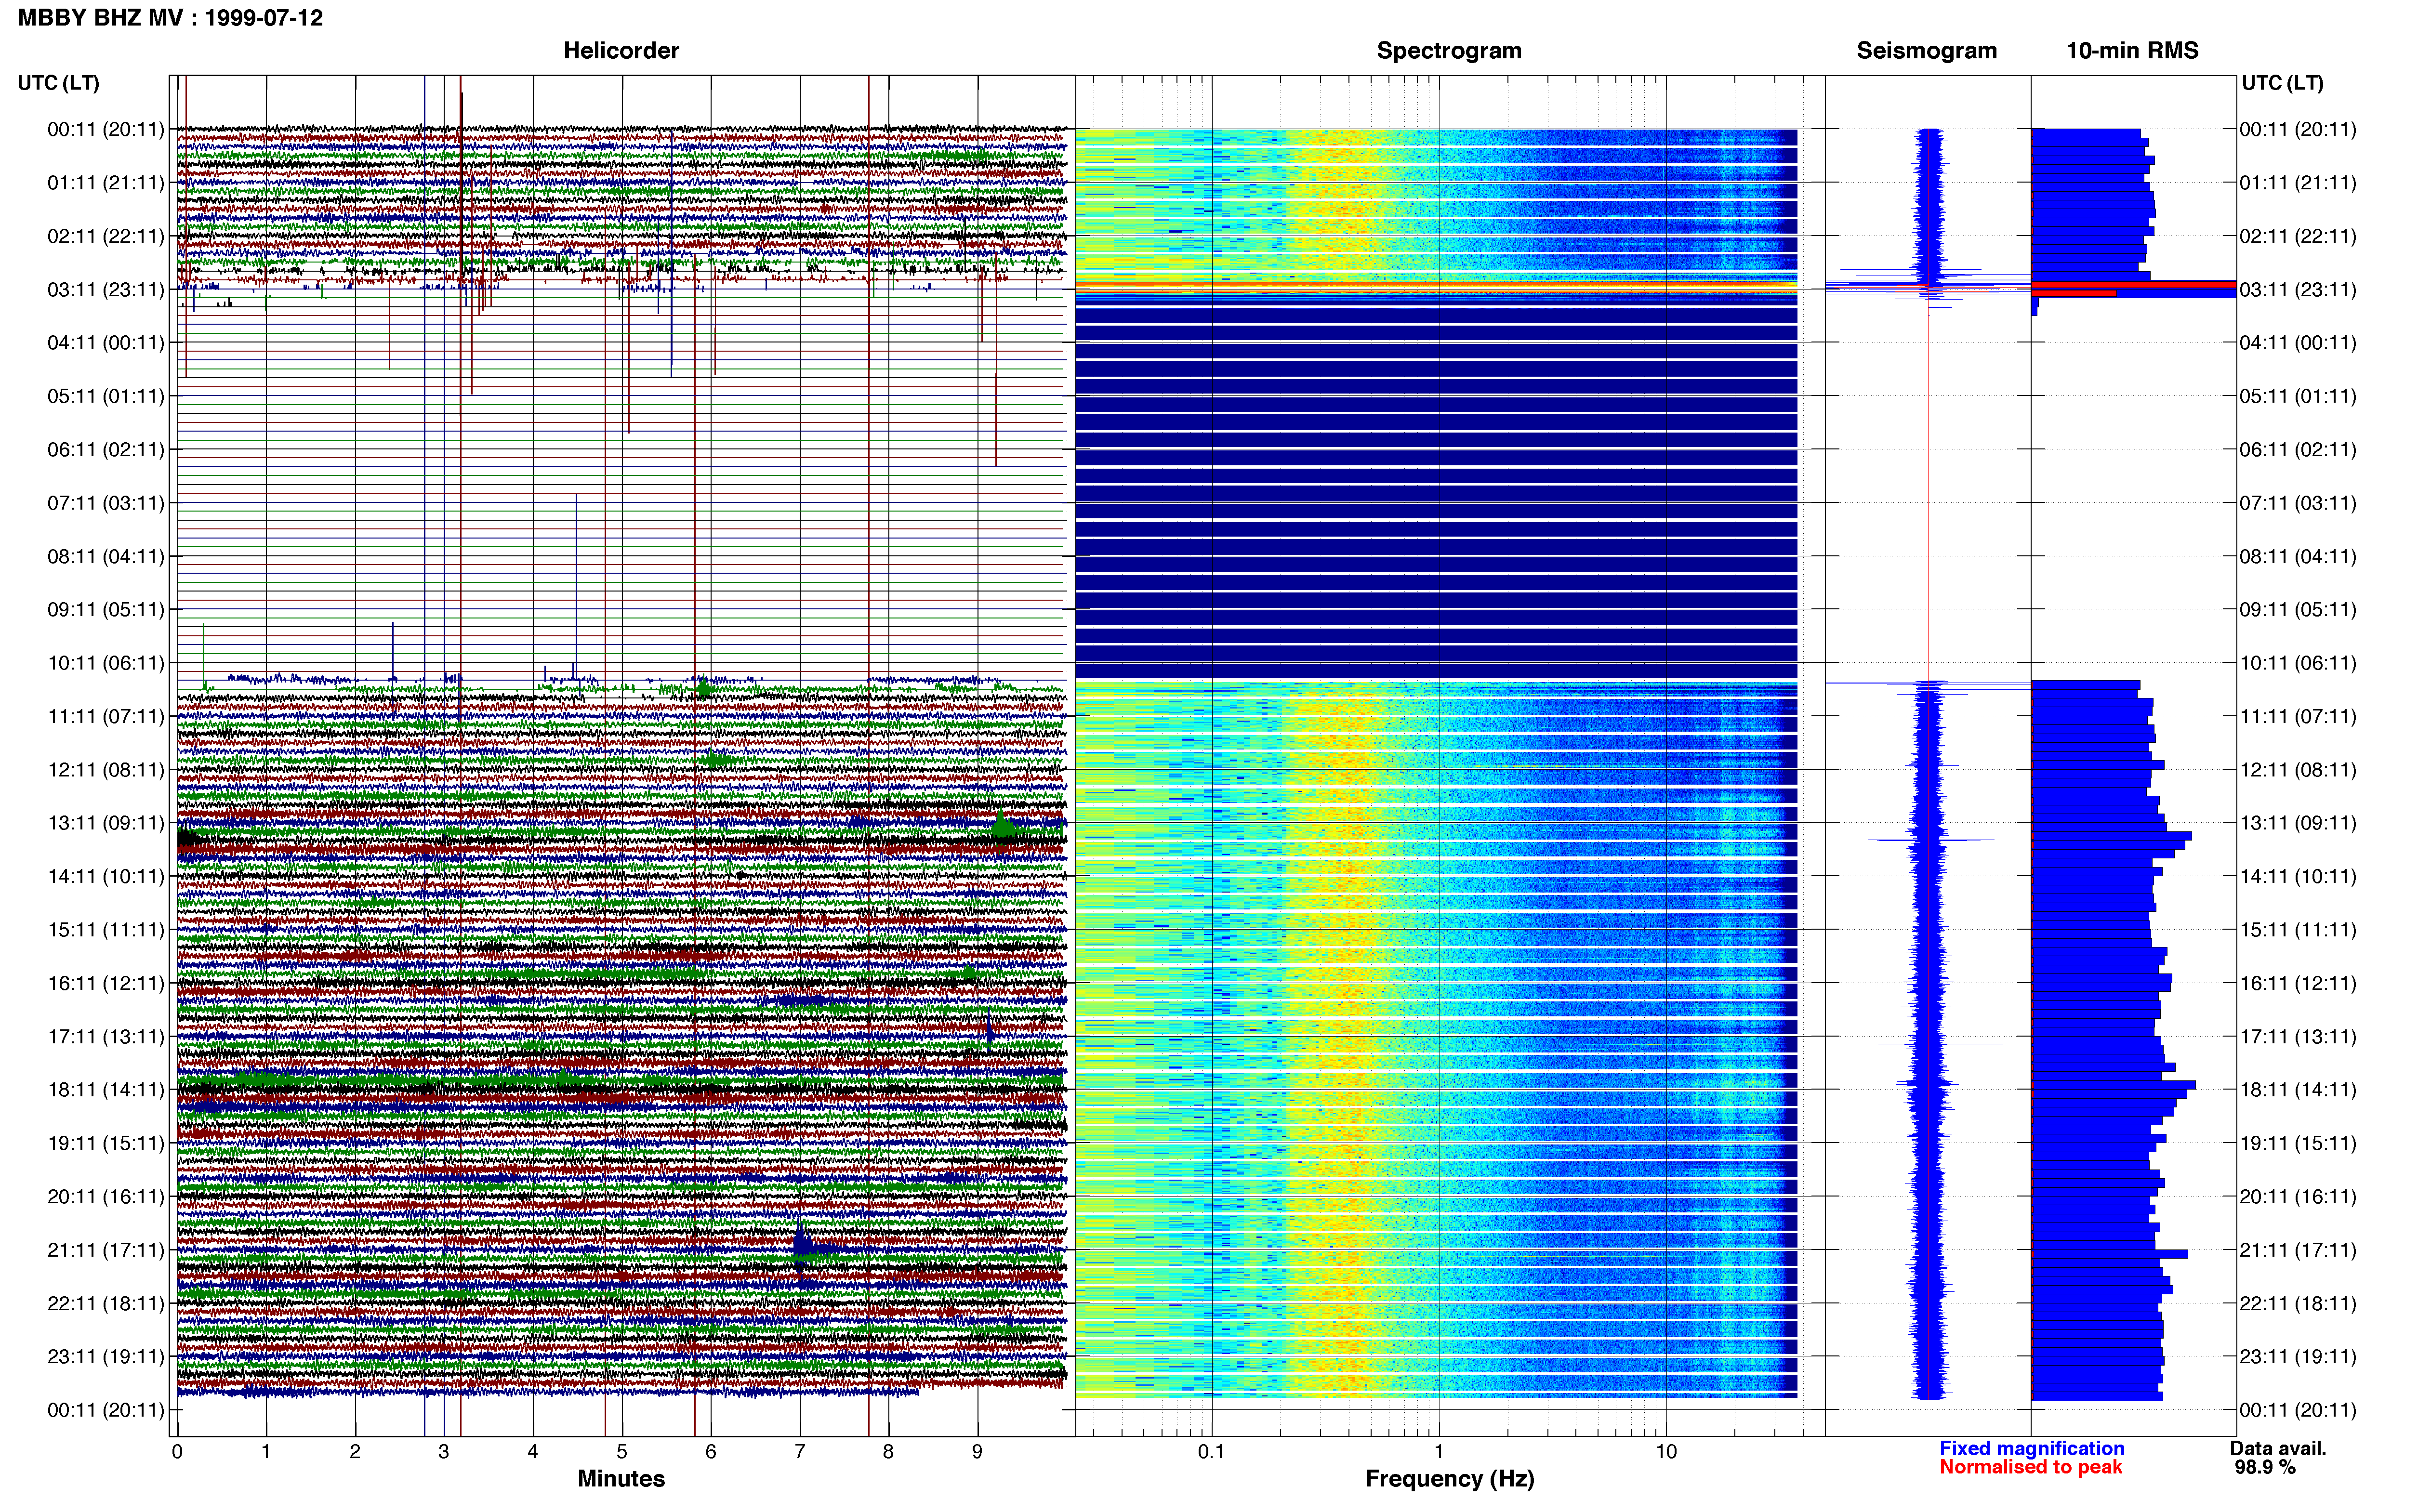2418x1512 pixels.
Task: Select the minute tick label '0'
Action: (178, 1452)
